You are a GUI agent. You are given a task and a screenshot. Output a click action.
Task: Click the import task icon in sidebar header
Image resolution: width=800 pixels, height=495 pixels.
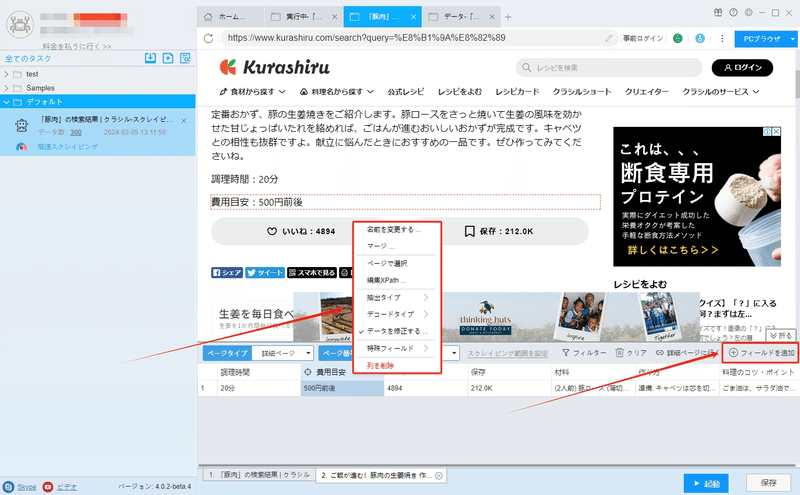[x=150, y=58]
